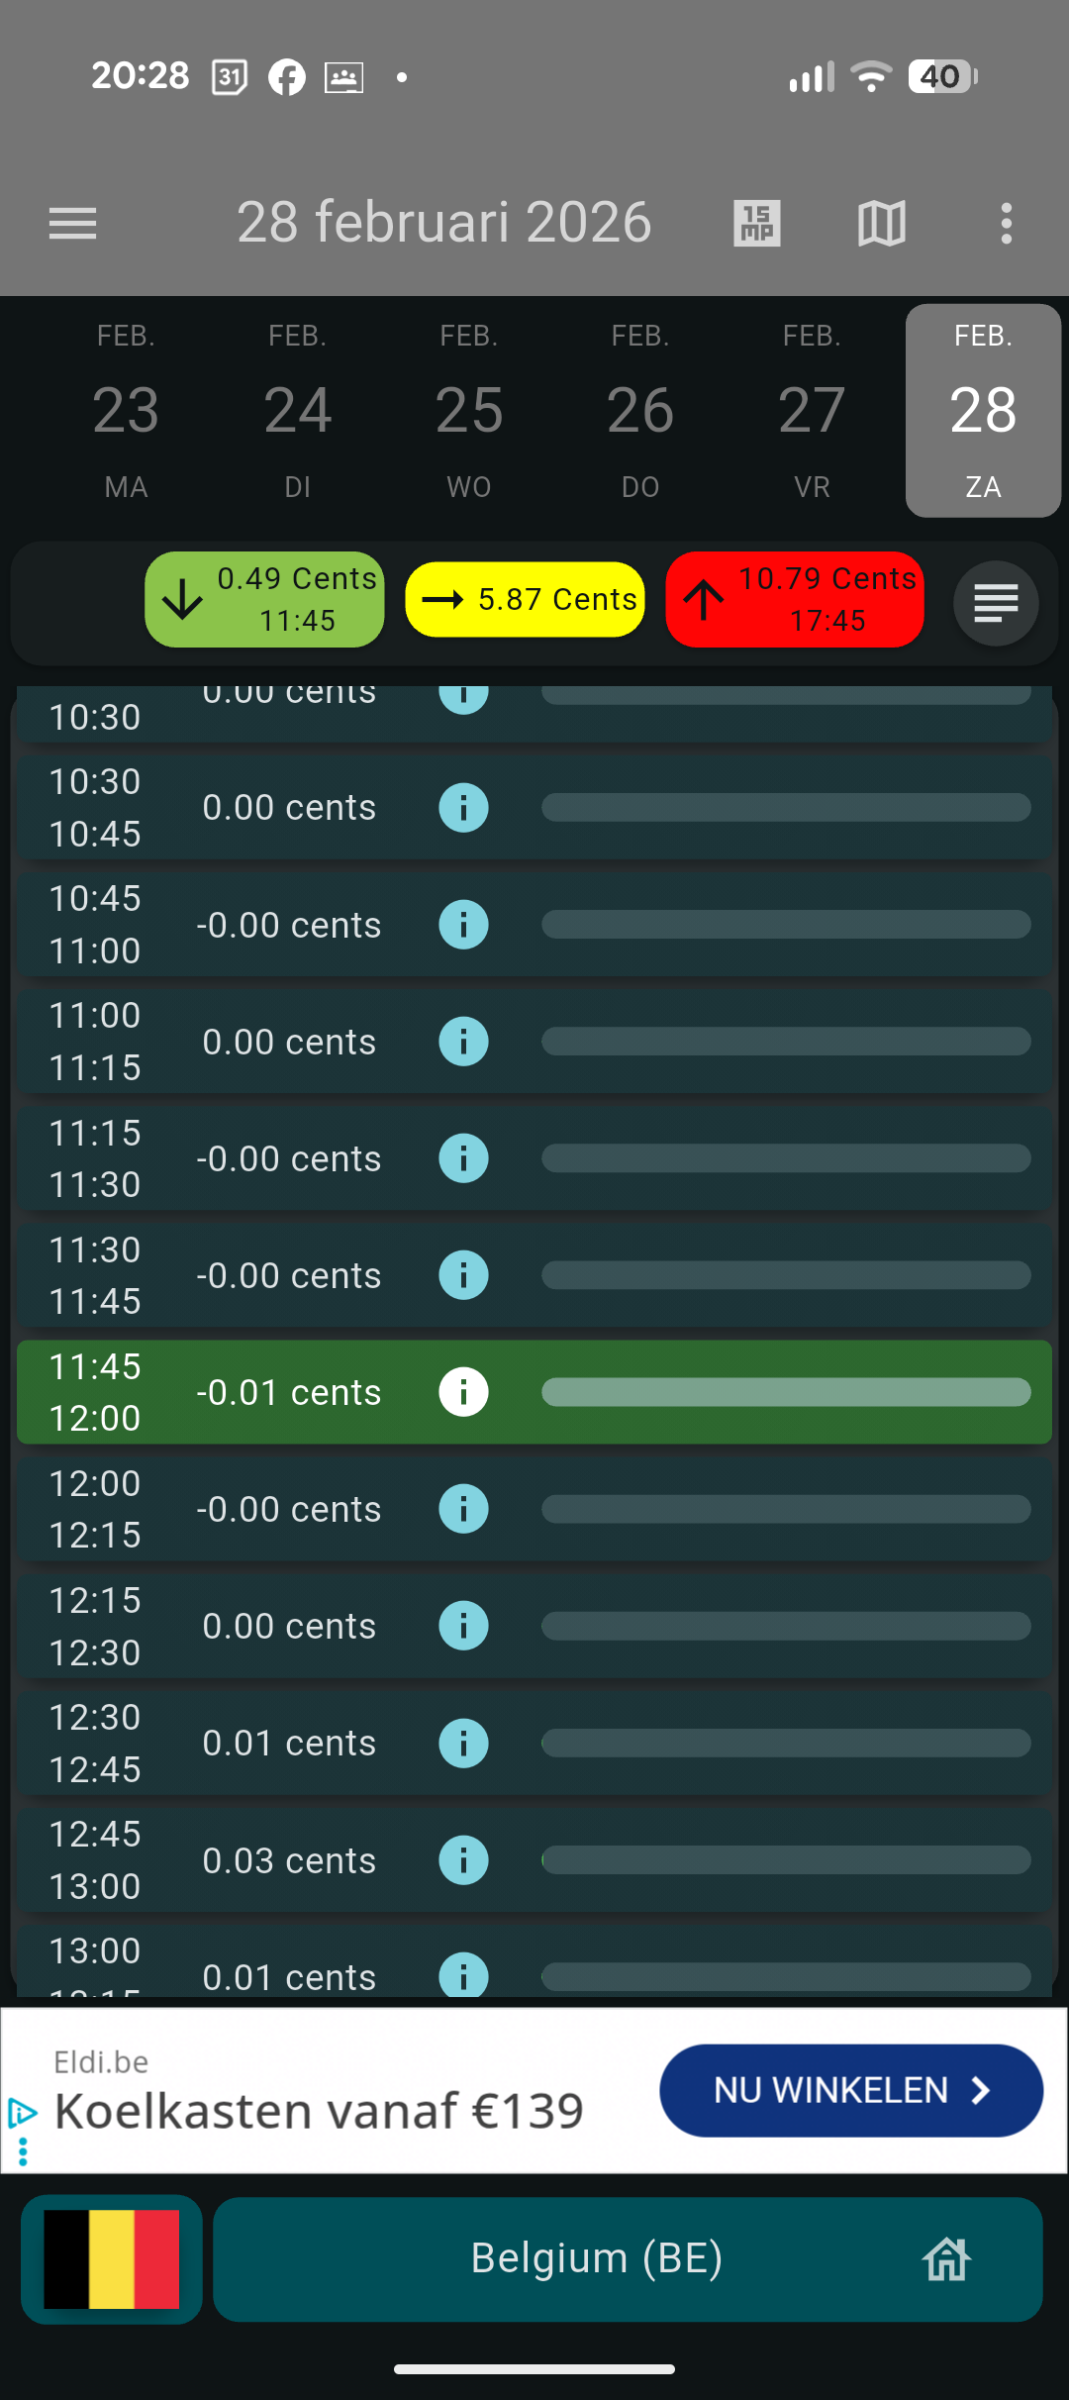Show info for the 12:30–12:45 slot

click(x=463, y=1743)
